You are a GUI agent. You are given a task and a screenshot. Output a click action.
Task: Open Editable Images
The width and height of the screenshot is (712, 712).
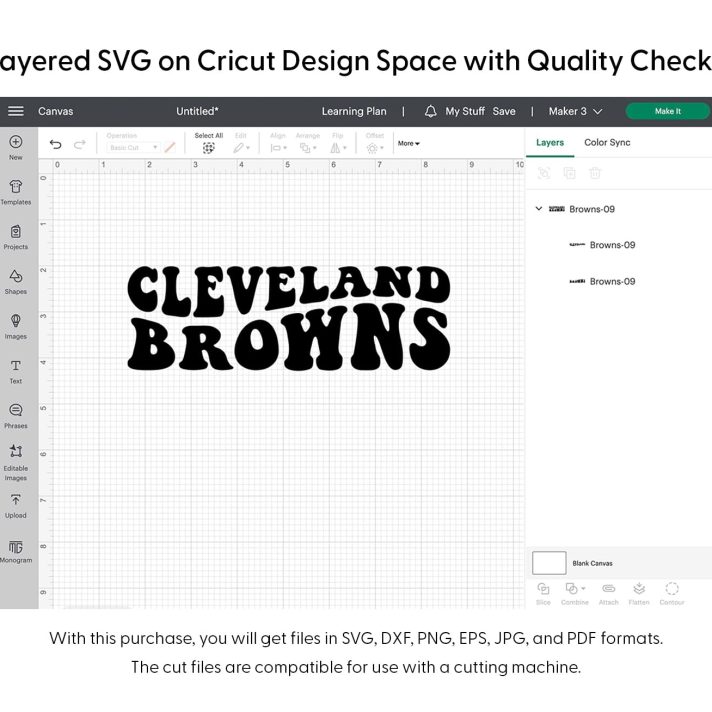[15, 462]
